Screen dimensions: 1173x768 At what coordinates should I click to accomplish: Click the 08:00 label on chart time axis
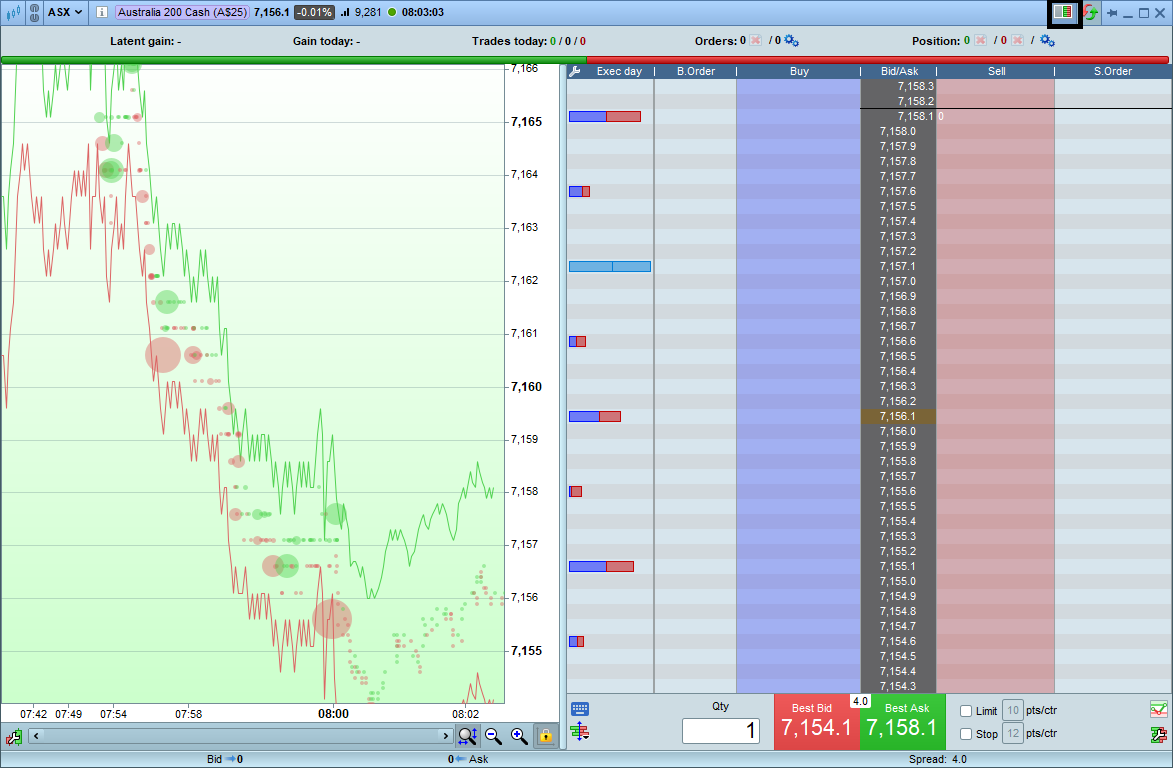(x=333, y=713)
